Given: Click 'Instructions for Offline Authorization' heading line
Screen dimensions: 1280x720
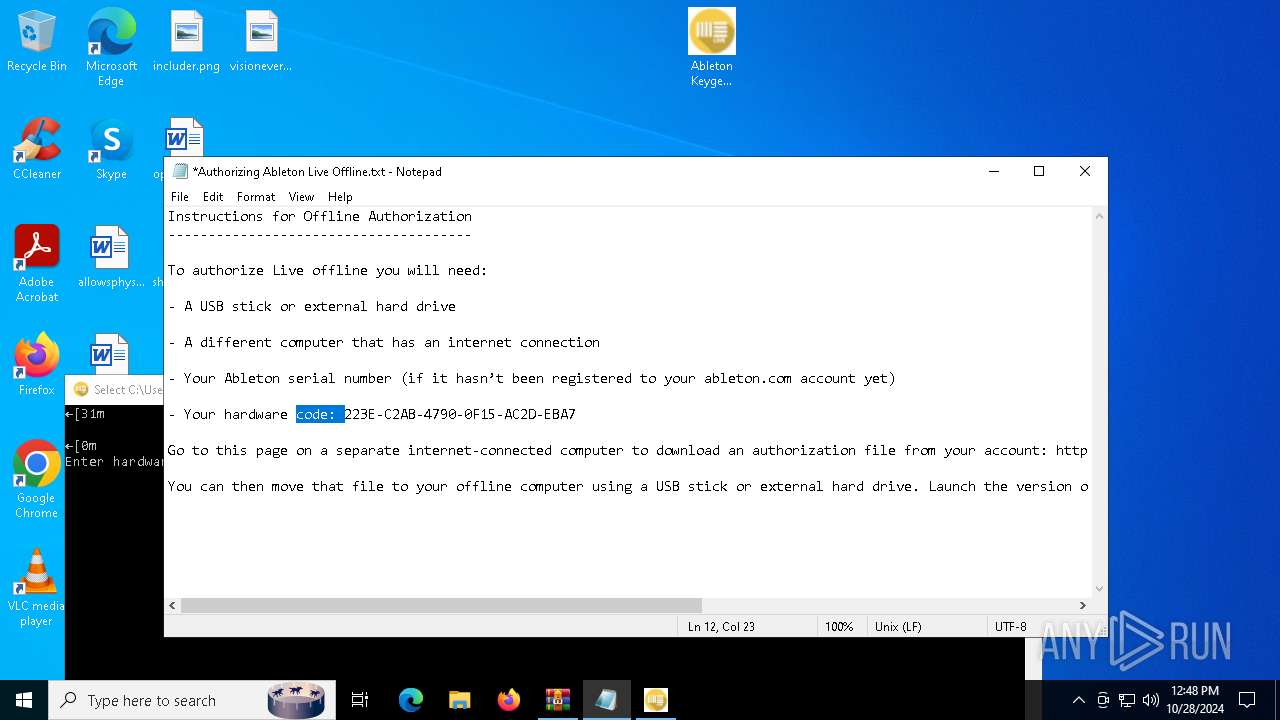Looking at the screenshot, I should click(320, 216).
